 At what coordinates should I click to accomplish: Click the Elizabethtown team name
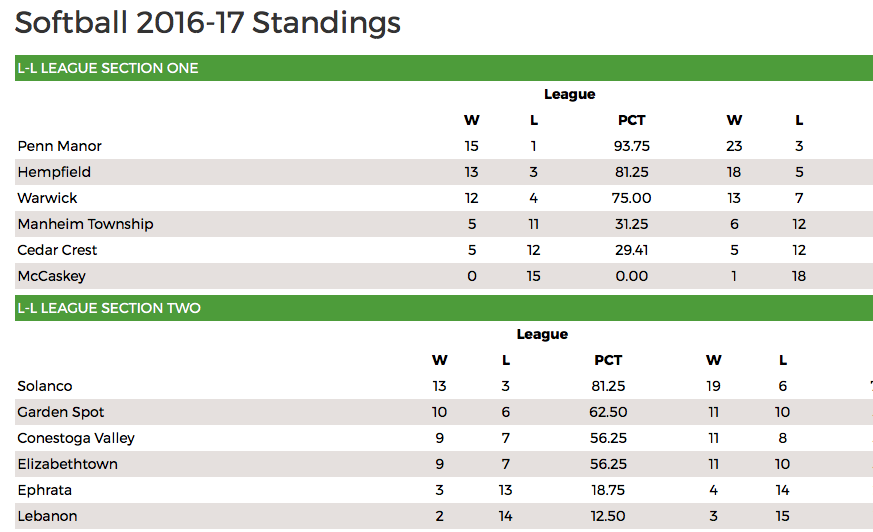[x=67, y=464]
